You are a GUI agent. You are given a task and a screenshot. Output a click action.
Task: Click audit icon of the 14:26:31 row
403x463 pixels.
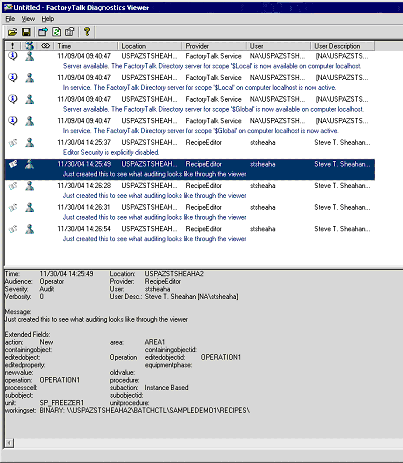click(x=13, y=208)
